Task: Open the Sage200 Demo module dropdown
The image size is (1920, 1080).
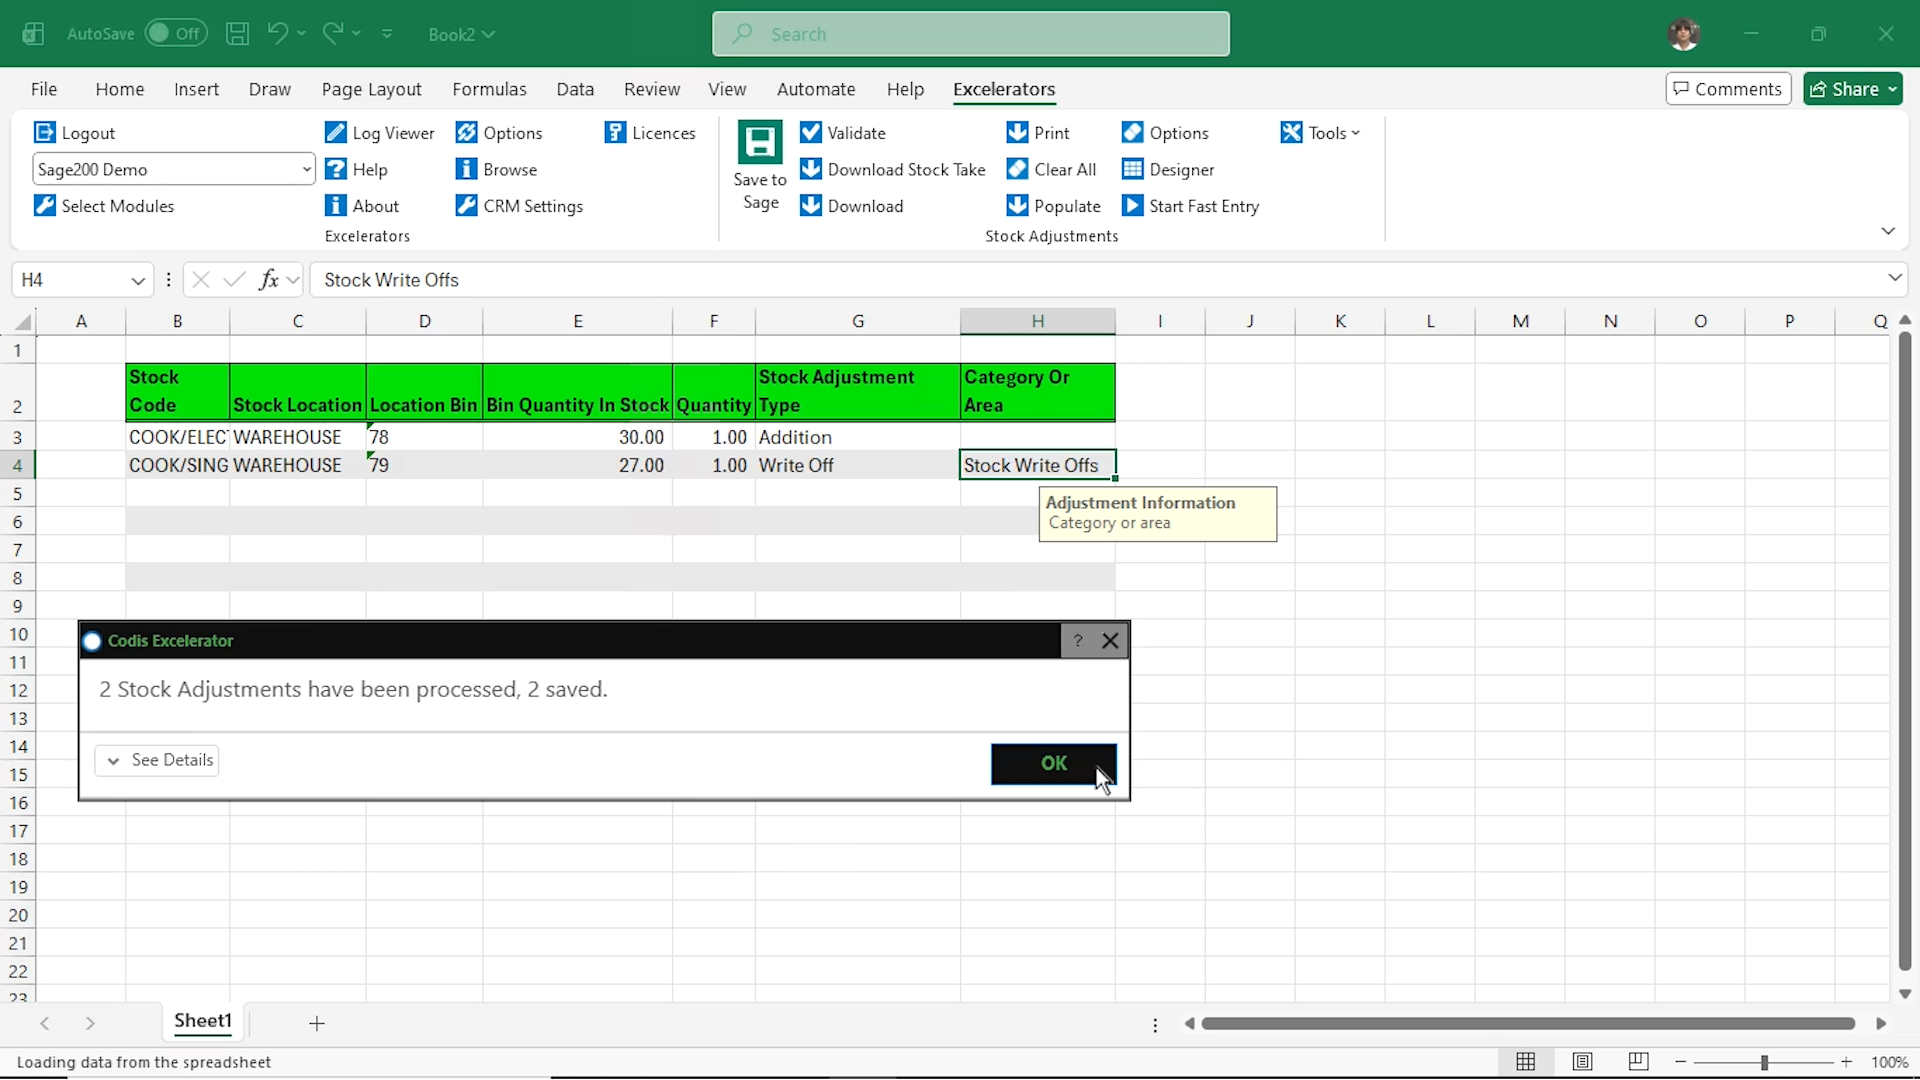Action: (x=306, y=168)
